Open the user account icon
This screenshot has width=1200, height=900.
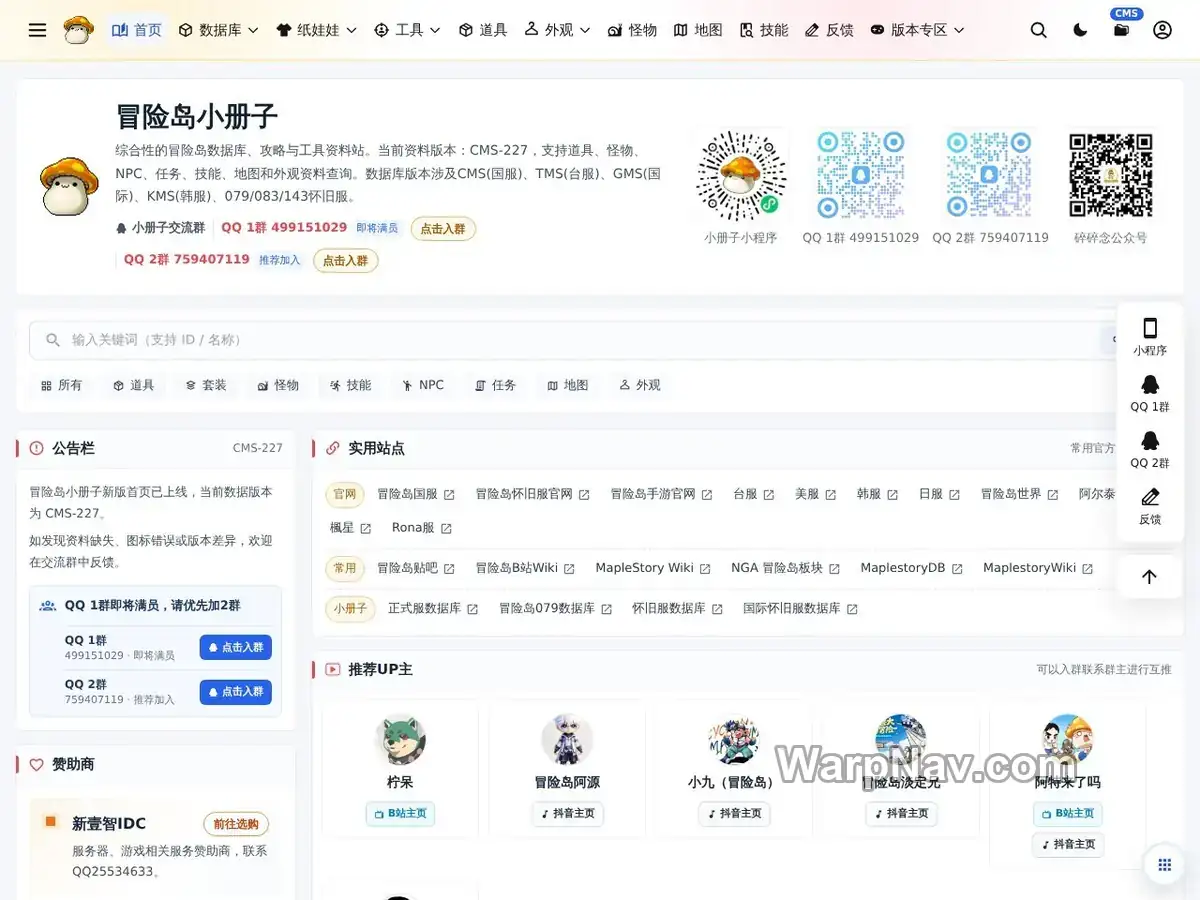coord(1162,30)
